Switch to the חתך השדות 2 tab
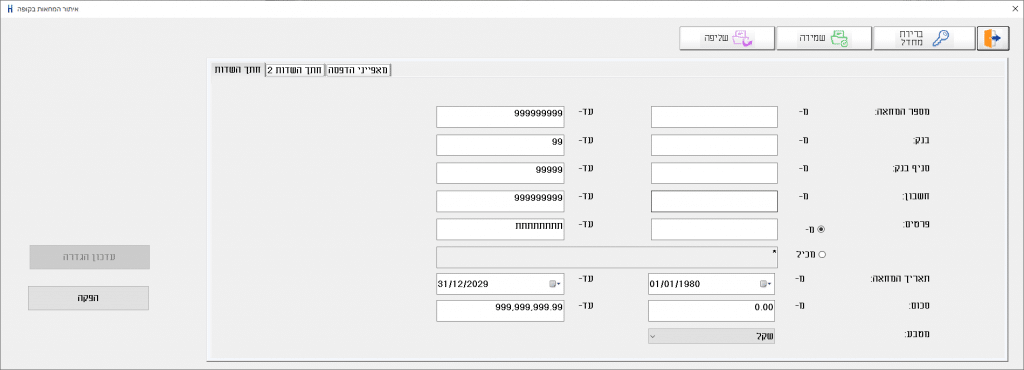 click(295, 70)
